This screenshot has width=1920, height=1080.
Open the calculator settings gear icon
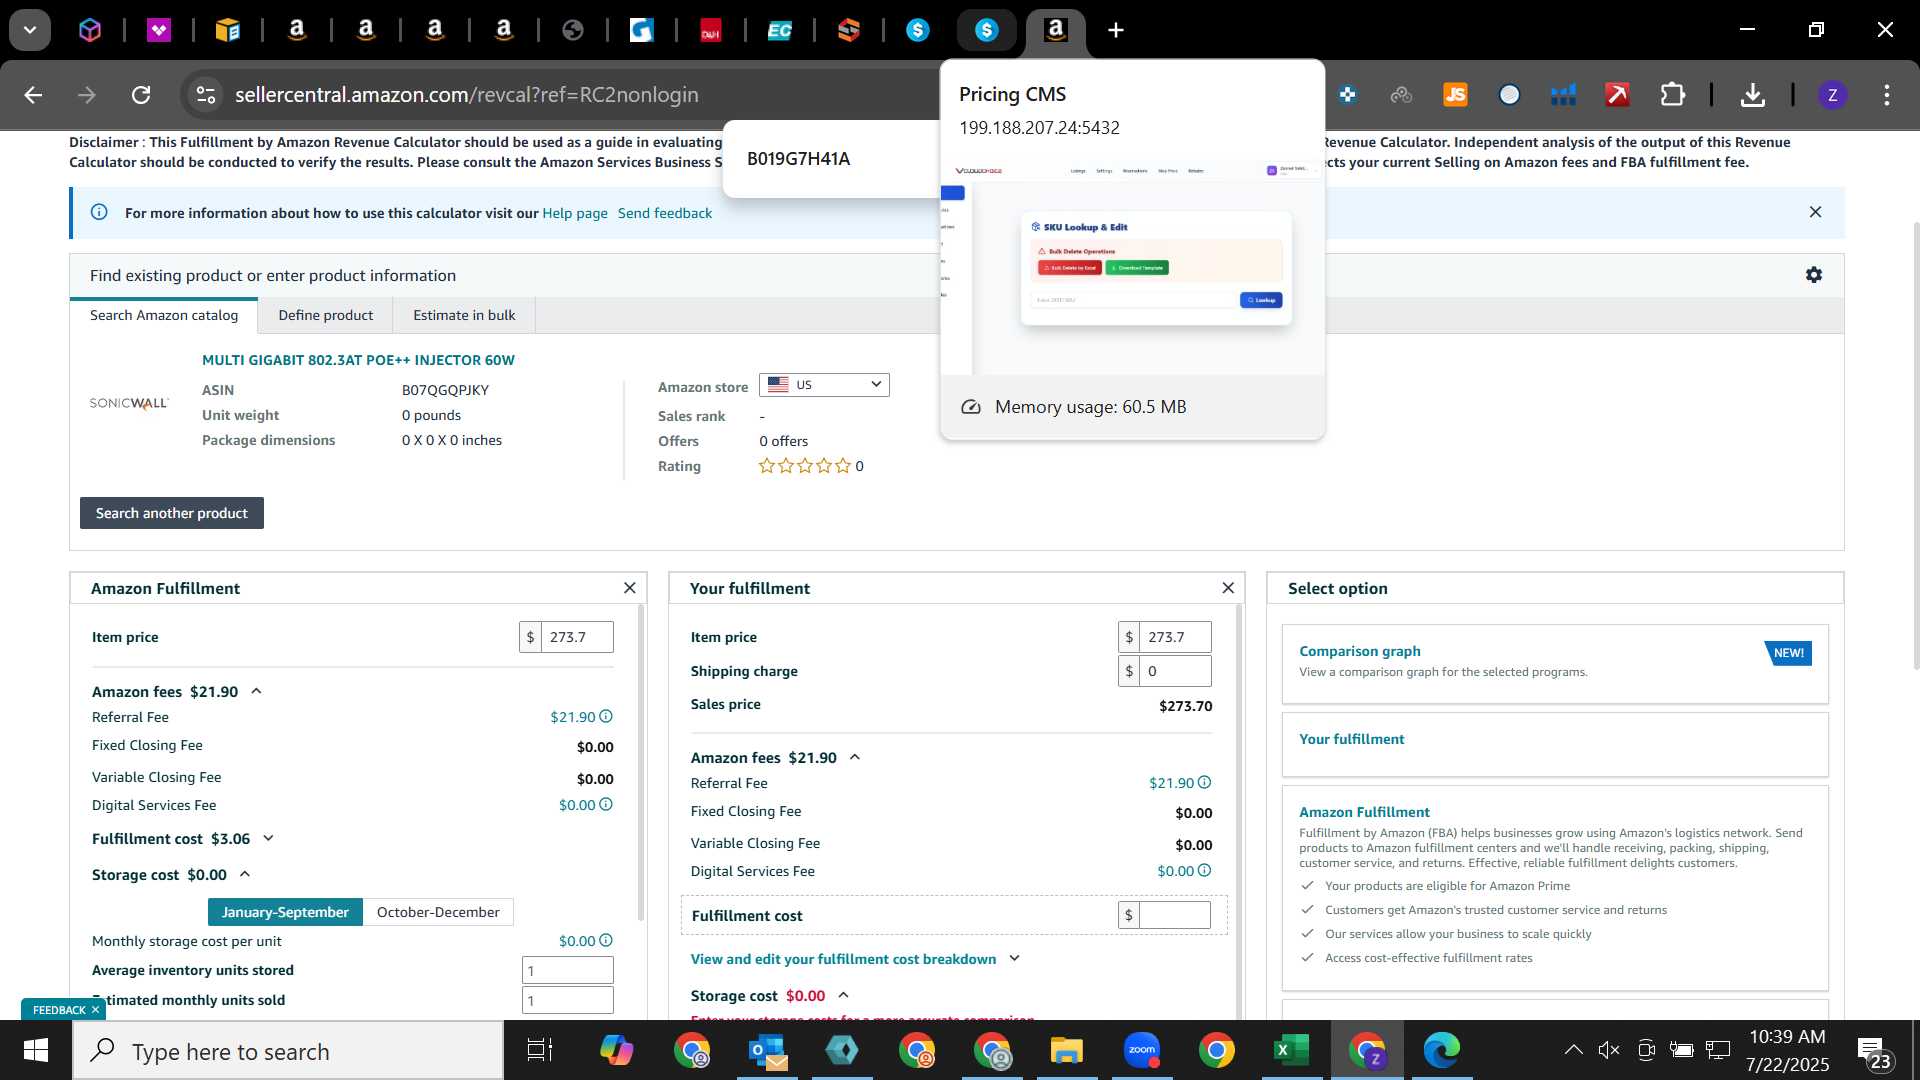click(1814, 275)
